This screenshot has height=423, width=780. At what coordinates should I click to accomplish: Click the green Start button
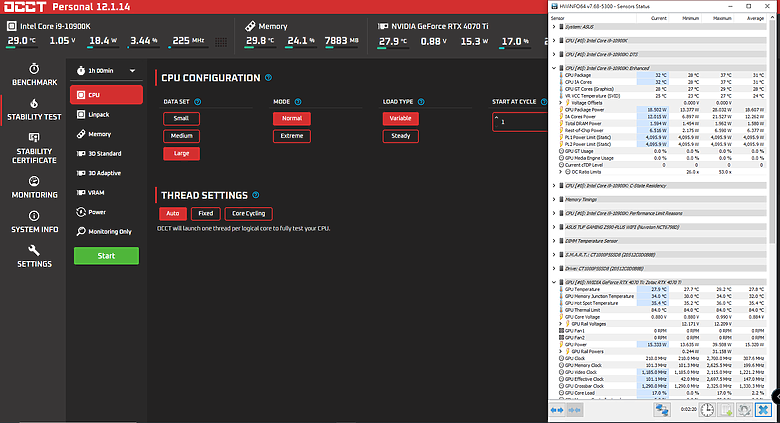tap(106, 256)
